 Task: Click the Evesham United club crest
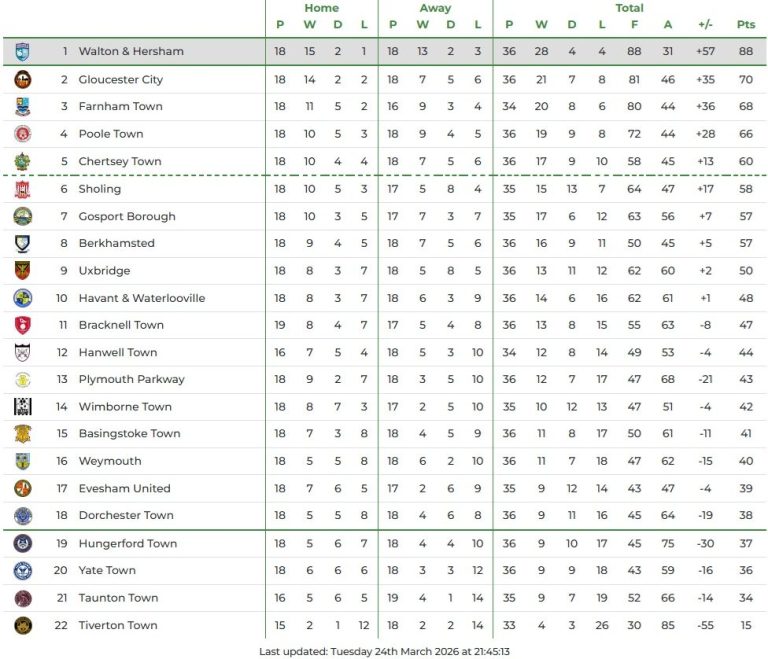22,488
